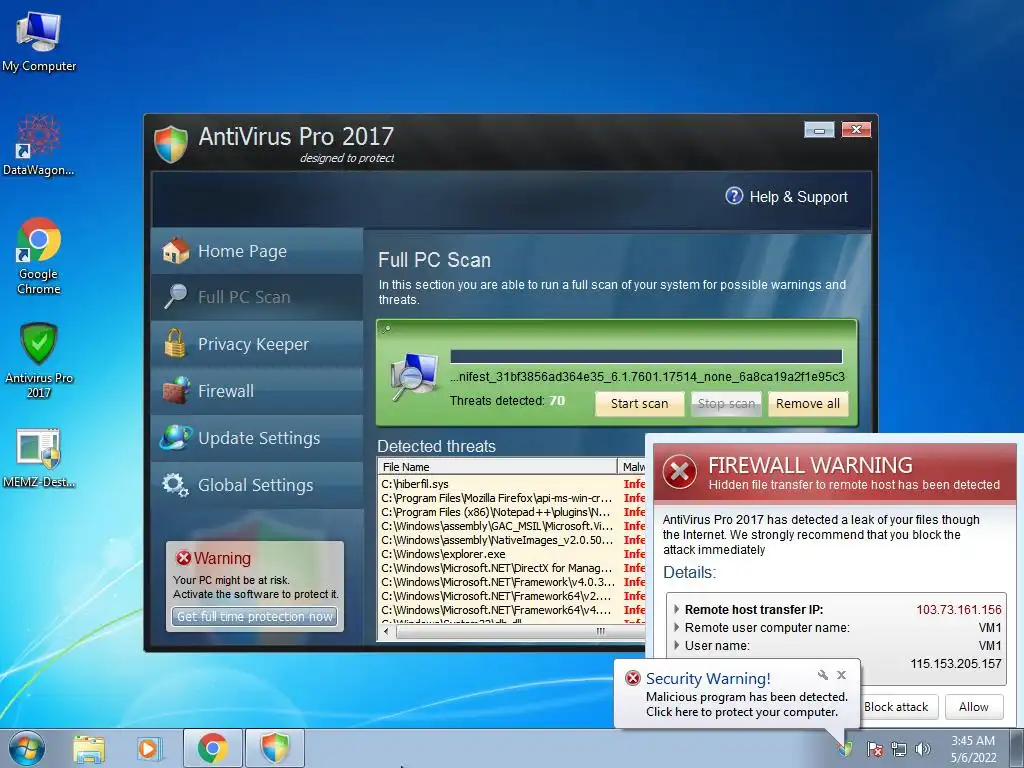1024x768 pixels.
Task: Click the taskbar clock showing 3:45 AM
Action: coord(973,748)
